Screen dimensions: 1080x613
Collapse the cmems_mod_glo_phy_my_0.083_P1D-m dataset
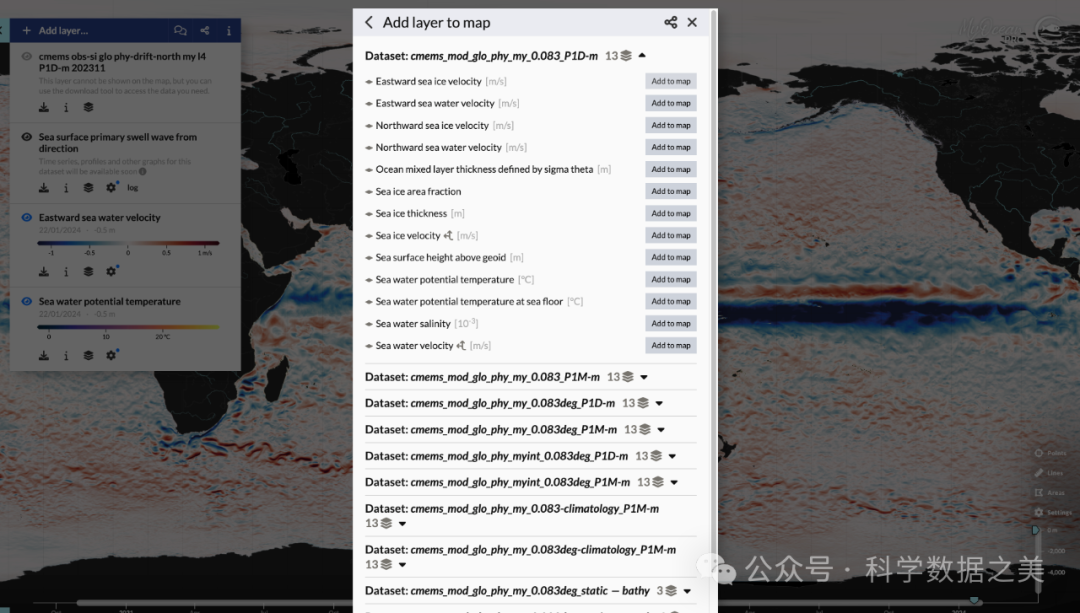tap(642, 56)
